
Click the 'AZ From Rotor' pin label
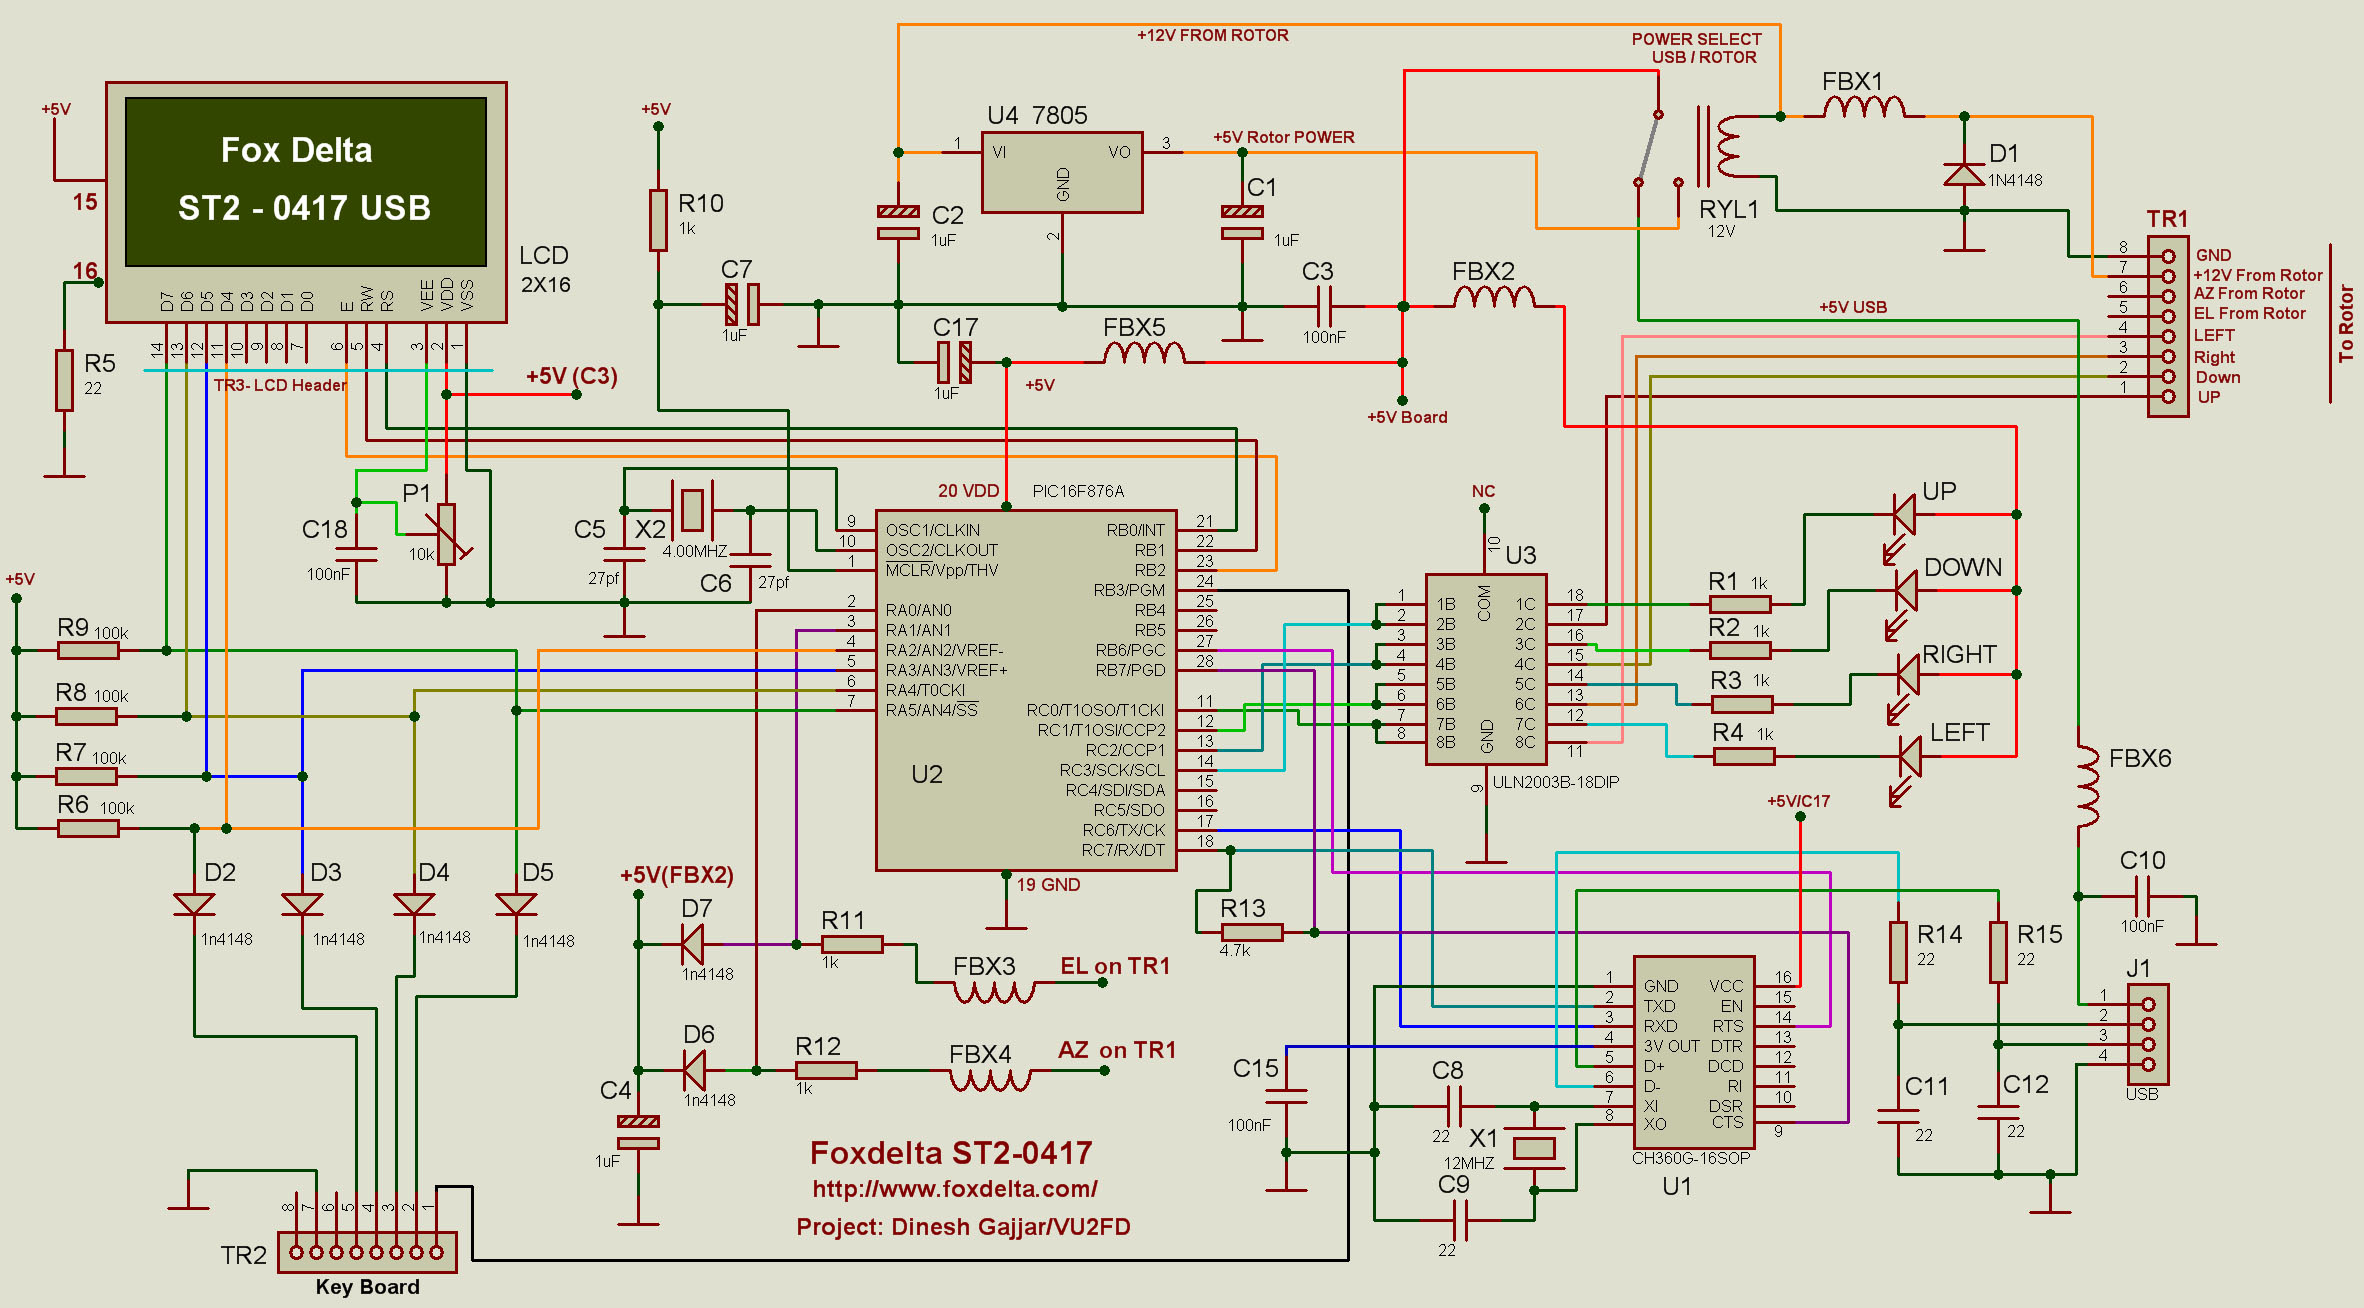pyautogui.click(x=2249, y=293)
